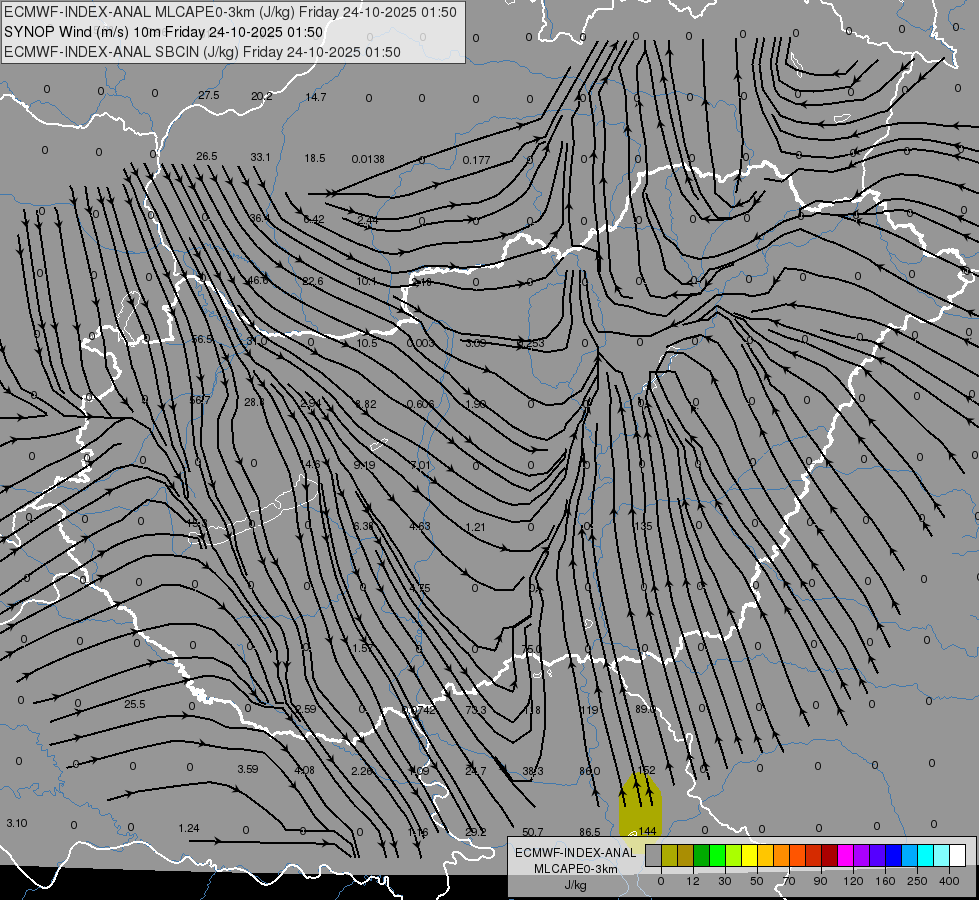Click the legend scale label '12'
Screen dimensions: 979x900
coord(692,881)
